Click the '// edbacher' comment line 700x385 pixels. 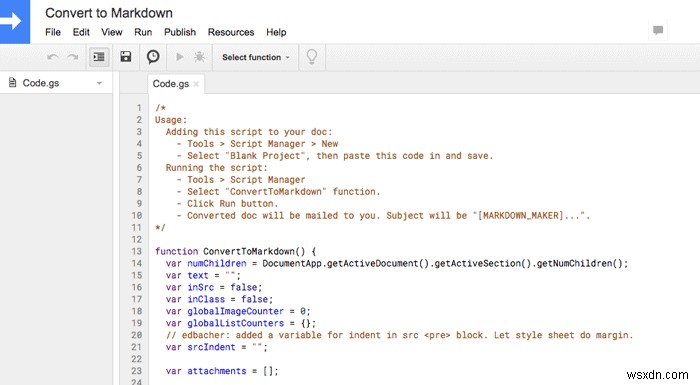[400, 335]
